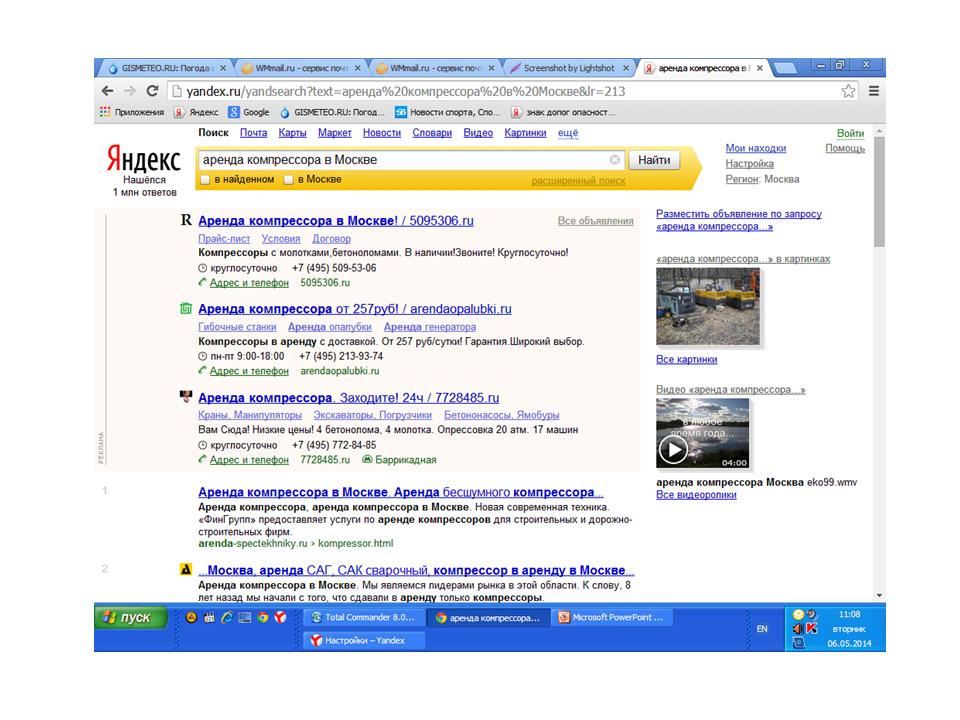The height and width of the screenshot is (720, 960).
Task: Open the Настройка link
Action: coord(749,164)
